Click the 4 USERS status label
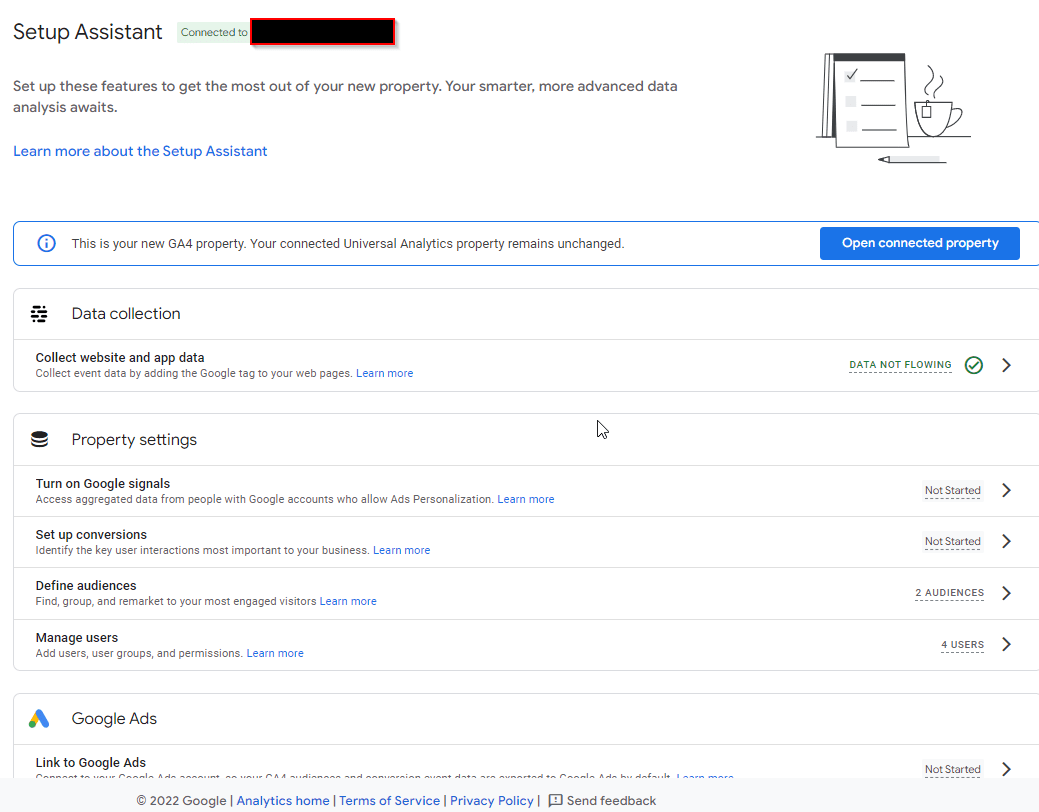The width and height of the screenshot is (1039, 812). coord(962,644)
